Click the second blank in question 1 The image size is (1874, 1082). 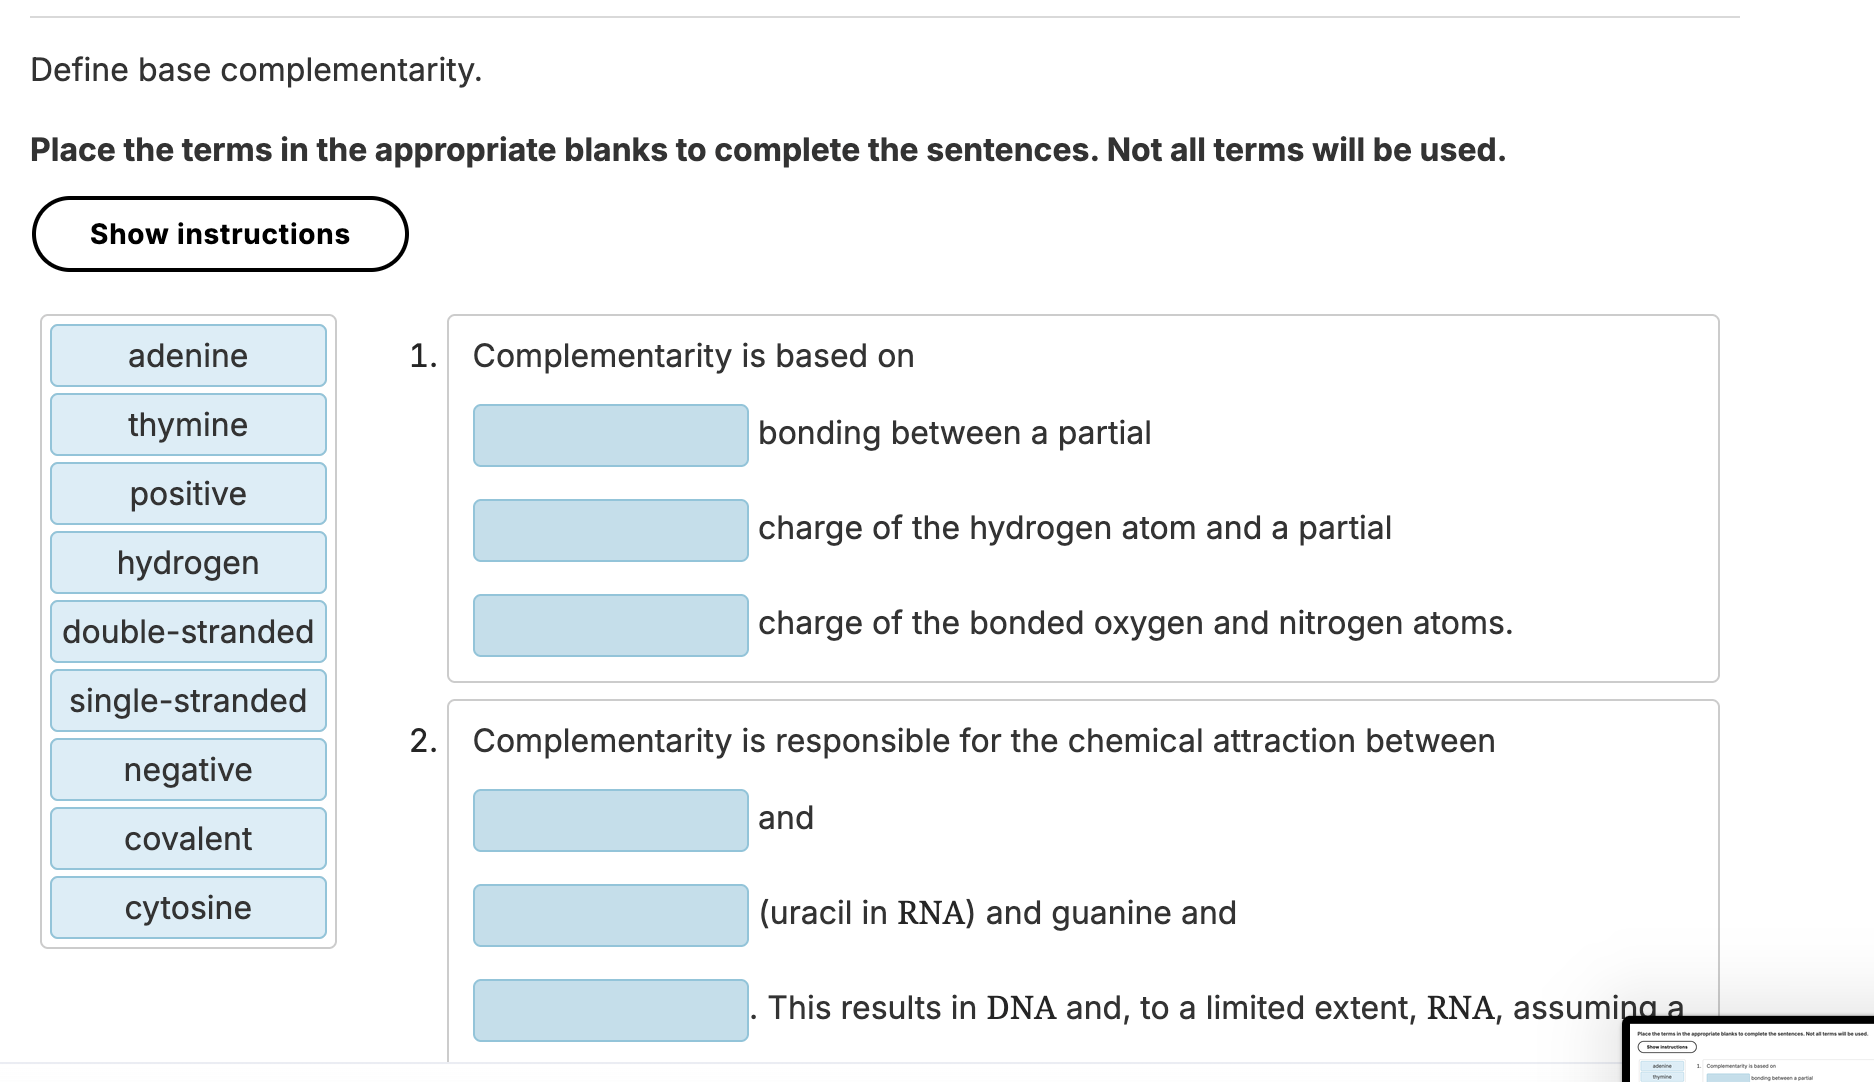pyautogui.click(x=610, y=530)
